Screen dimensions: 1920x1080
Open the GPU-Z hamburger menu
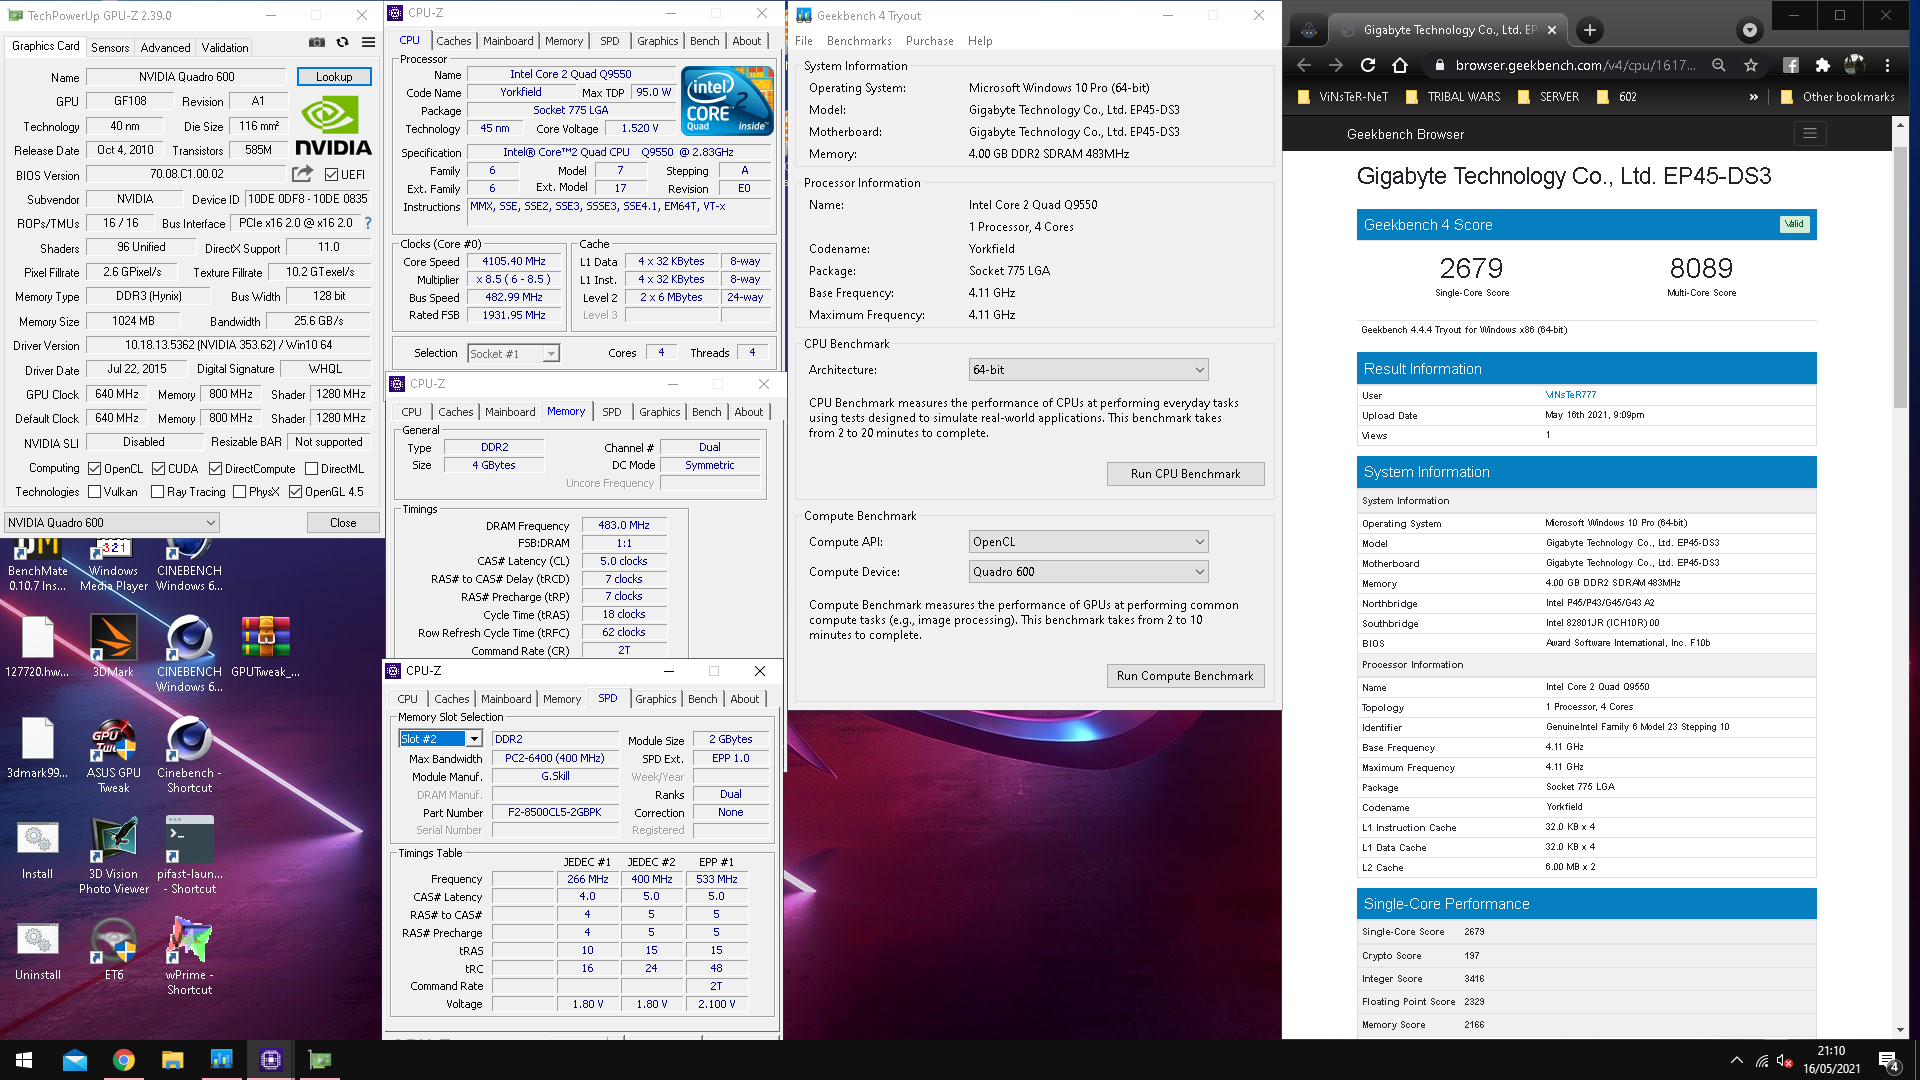(x=368, y=42)
